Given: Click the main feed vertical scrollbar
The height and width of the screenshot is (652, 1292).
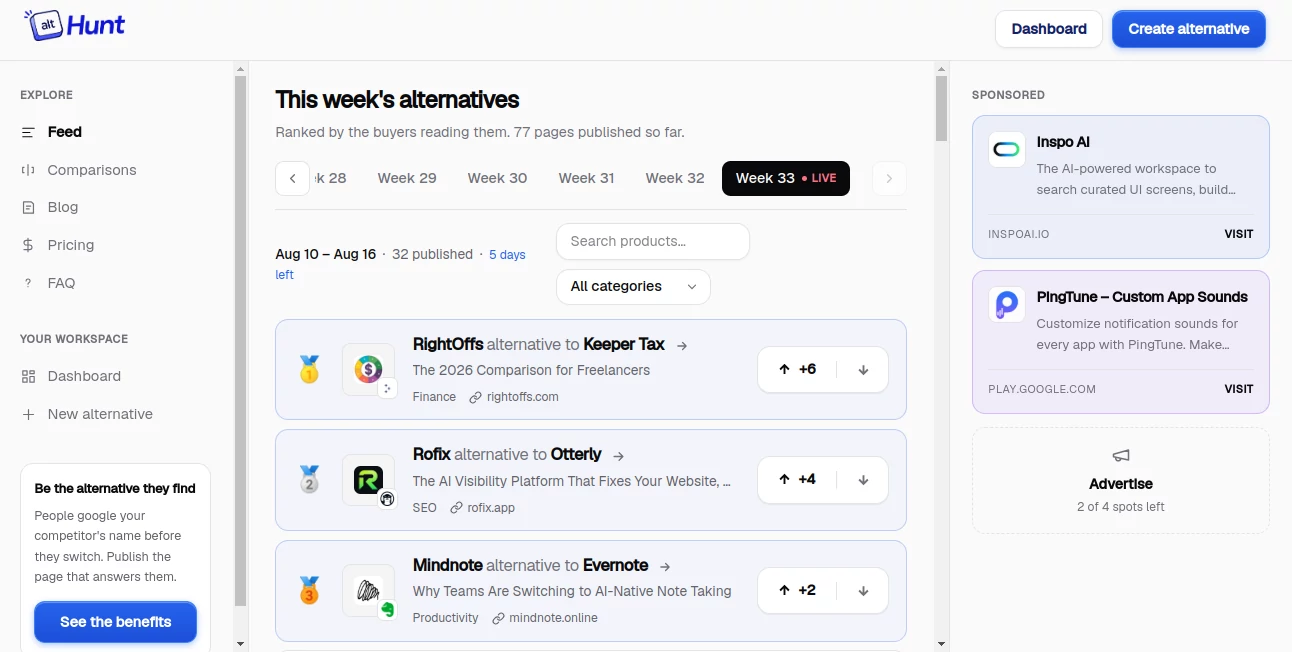Looking at the screenshot, I should coord(941,110).
